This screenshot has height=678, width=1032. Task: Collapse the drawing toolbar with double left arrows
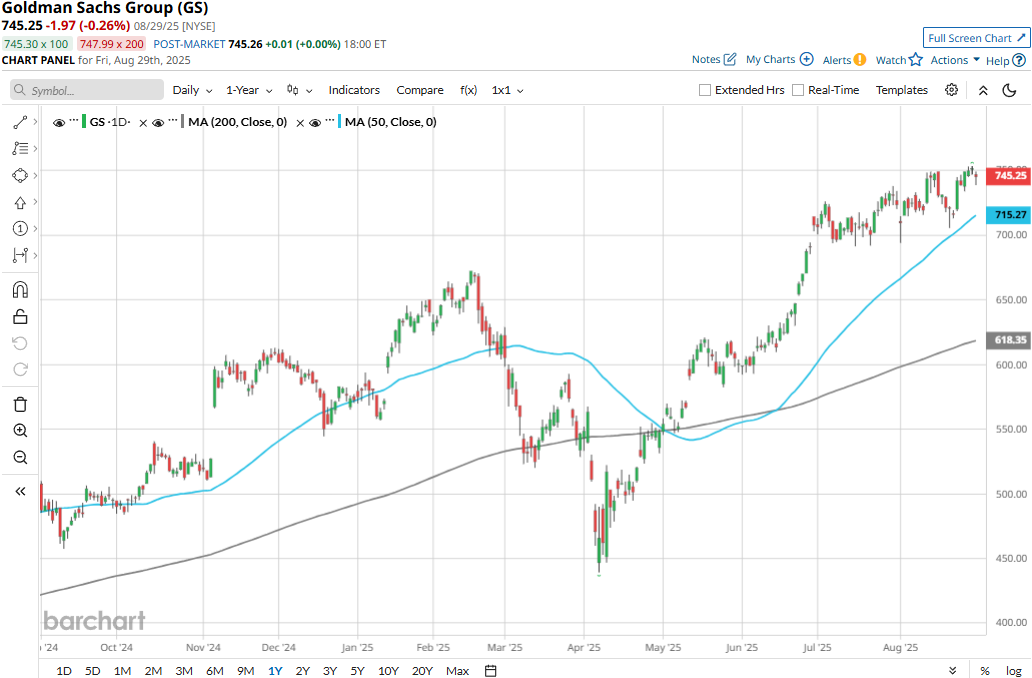[20, 491]
